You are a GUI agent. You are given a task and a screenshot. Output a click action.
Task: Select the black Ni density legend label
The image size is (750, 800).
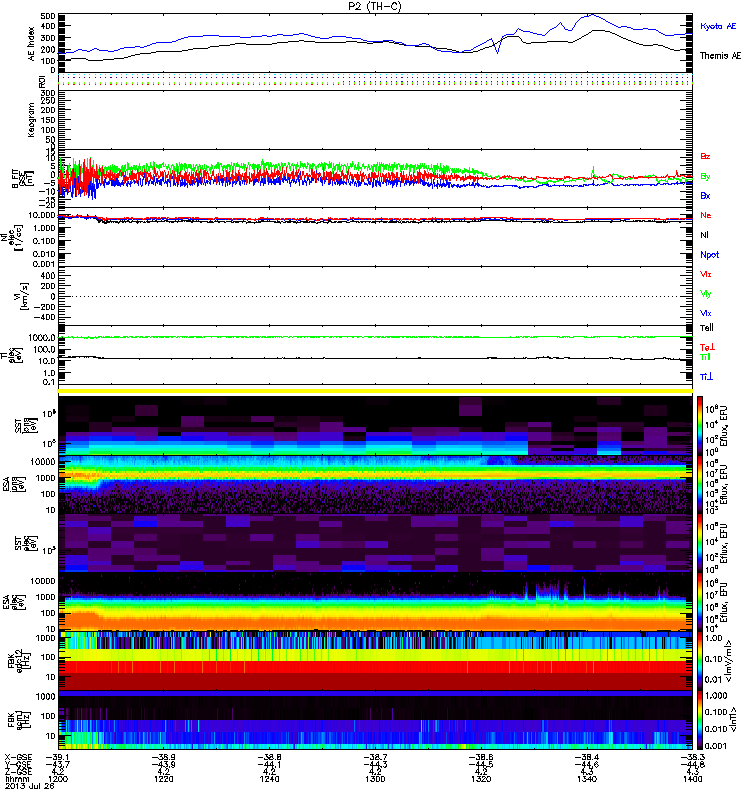[704, 235]
